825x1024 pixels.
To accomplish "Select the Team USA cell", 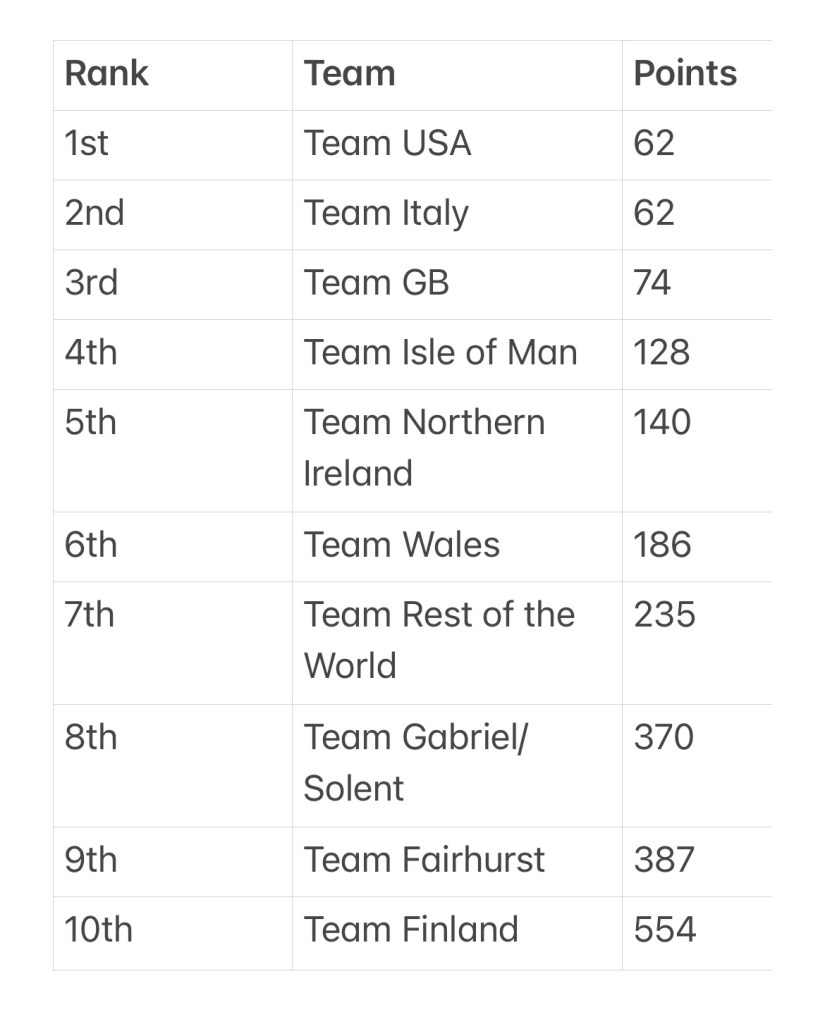I will (387, 144).
